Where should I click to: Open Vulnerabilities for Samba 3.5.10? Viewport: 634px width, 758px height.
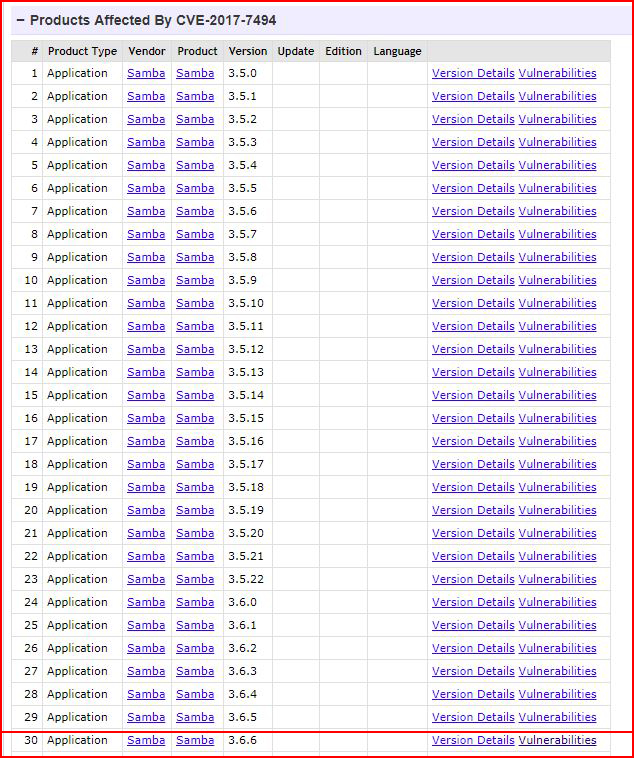(x=557, y=303)
